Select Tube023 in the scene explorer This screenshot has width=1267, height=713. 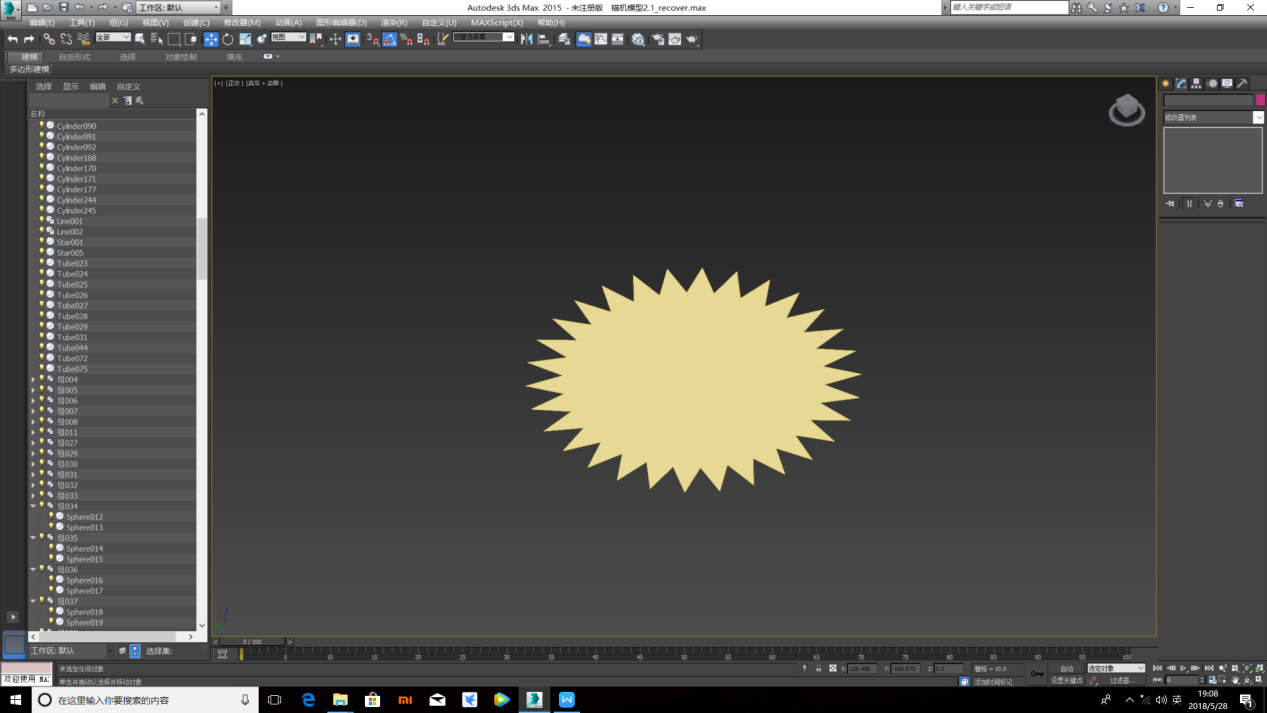pyautogui.click(x=72, y=263)
